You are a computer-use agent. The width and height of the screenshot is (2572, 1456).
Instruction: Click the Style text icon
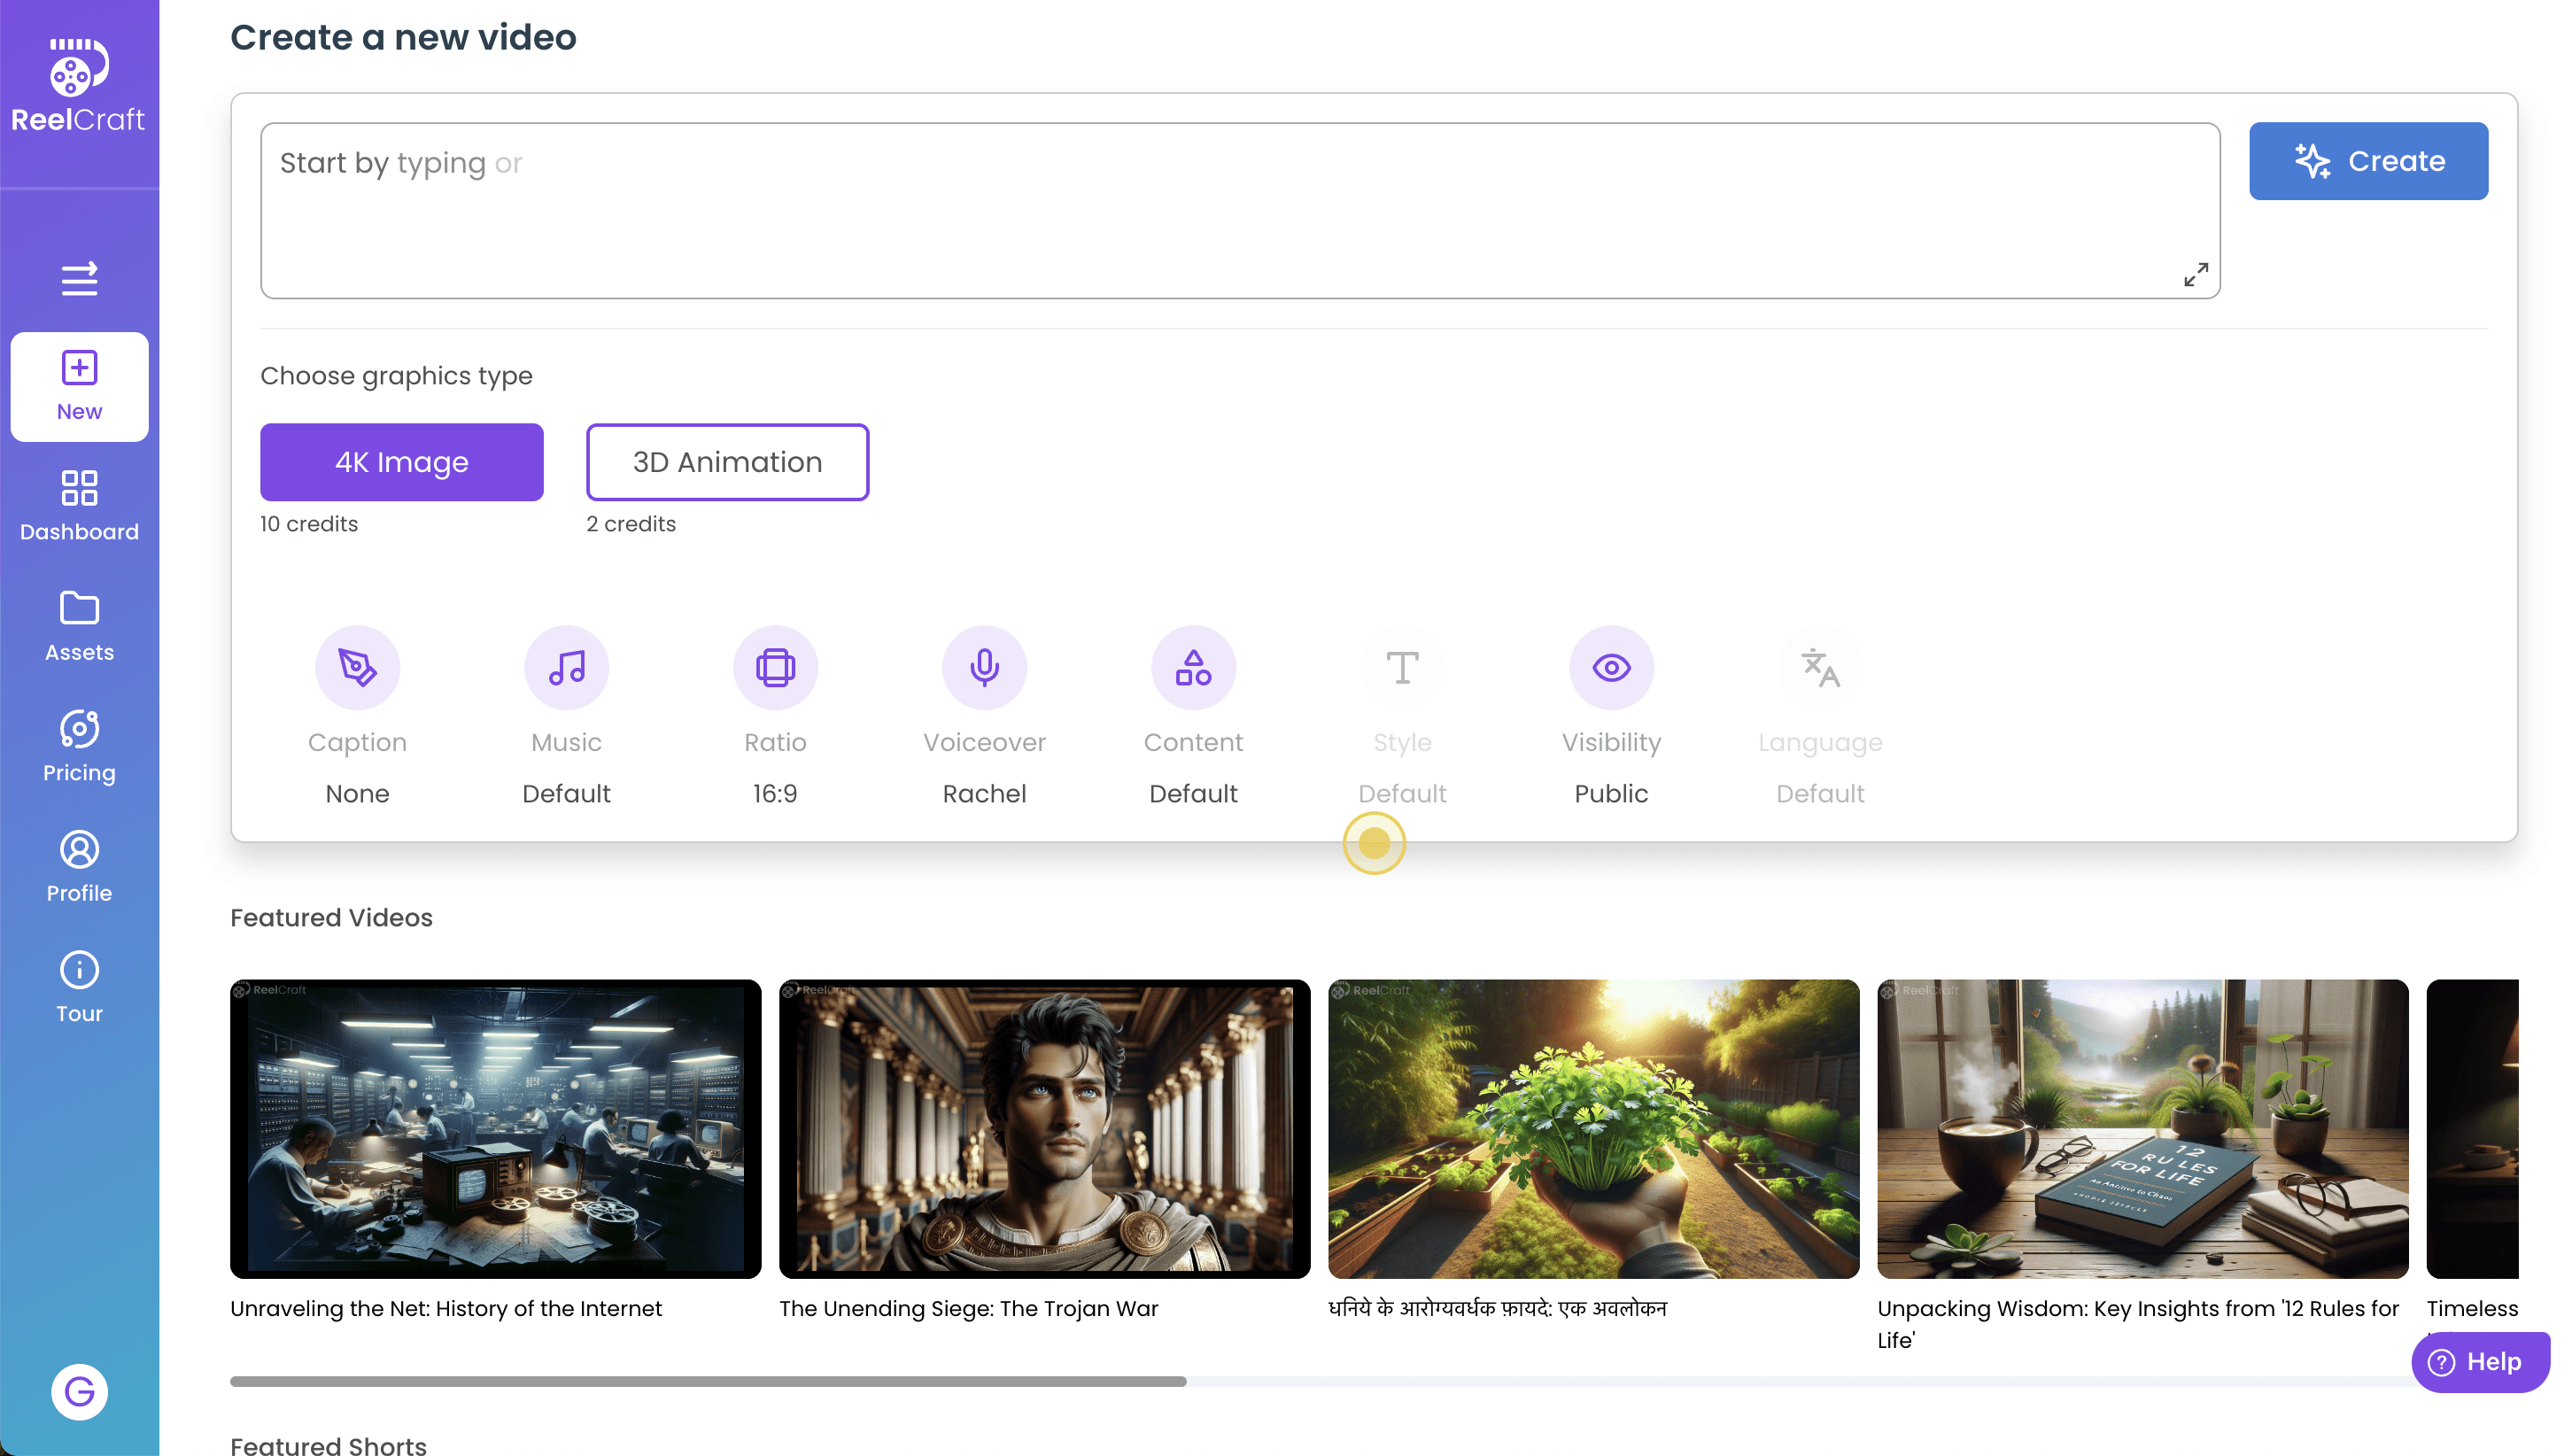[x=1402, y=667]
